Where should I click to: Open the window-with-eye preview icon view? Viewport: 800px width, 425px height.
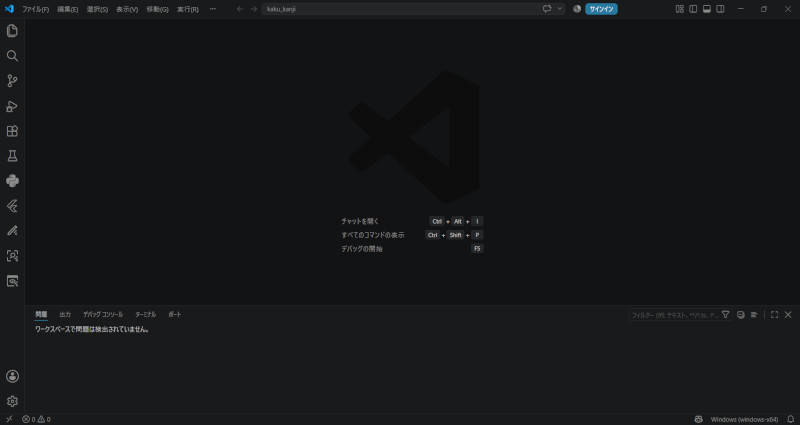click(12, 281)
